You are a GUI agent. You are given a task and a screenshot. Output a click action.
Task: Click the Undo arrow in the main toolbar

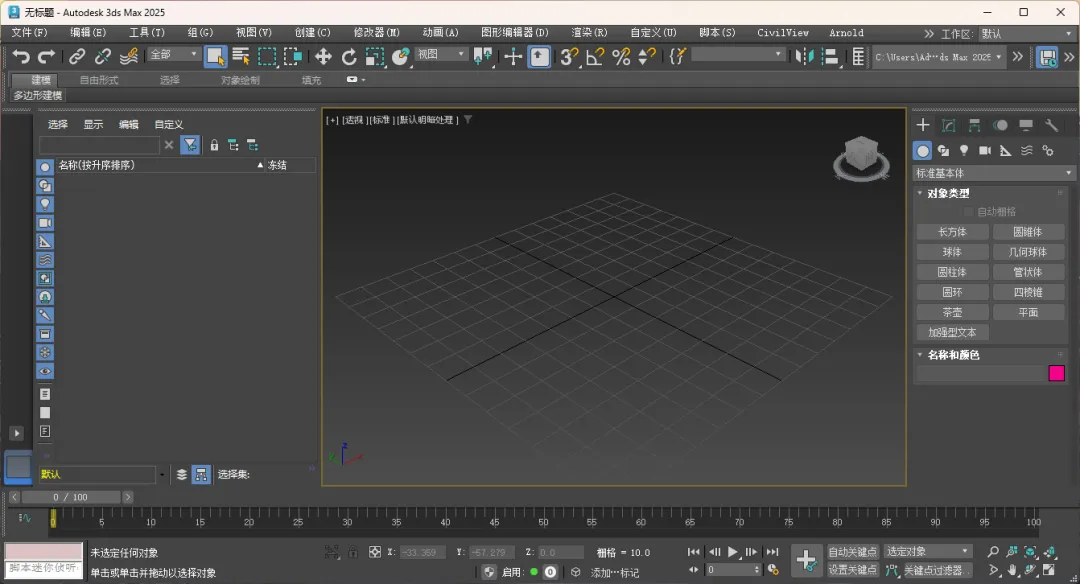[21, 57]
